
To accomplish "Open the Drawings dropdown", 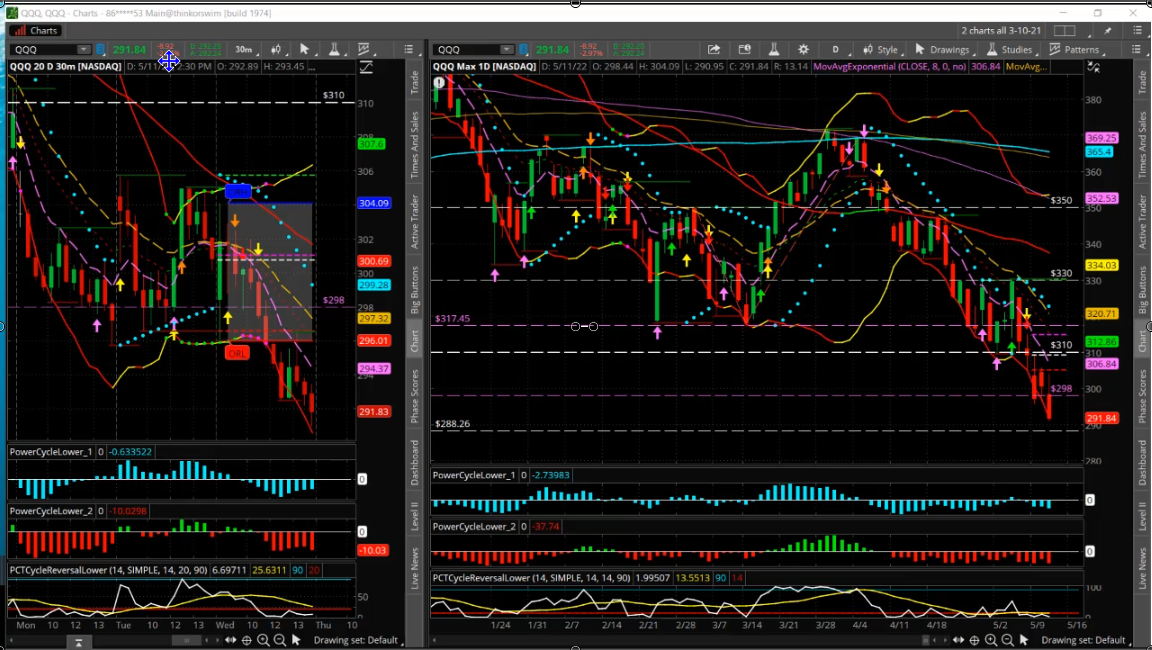I will pos(943,50).
